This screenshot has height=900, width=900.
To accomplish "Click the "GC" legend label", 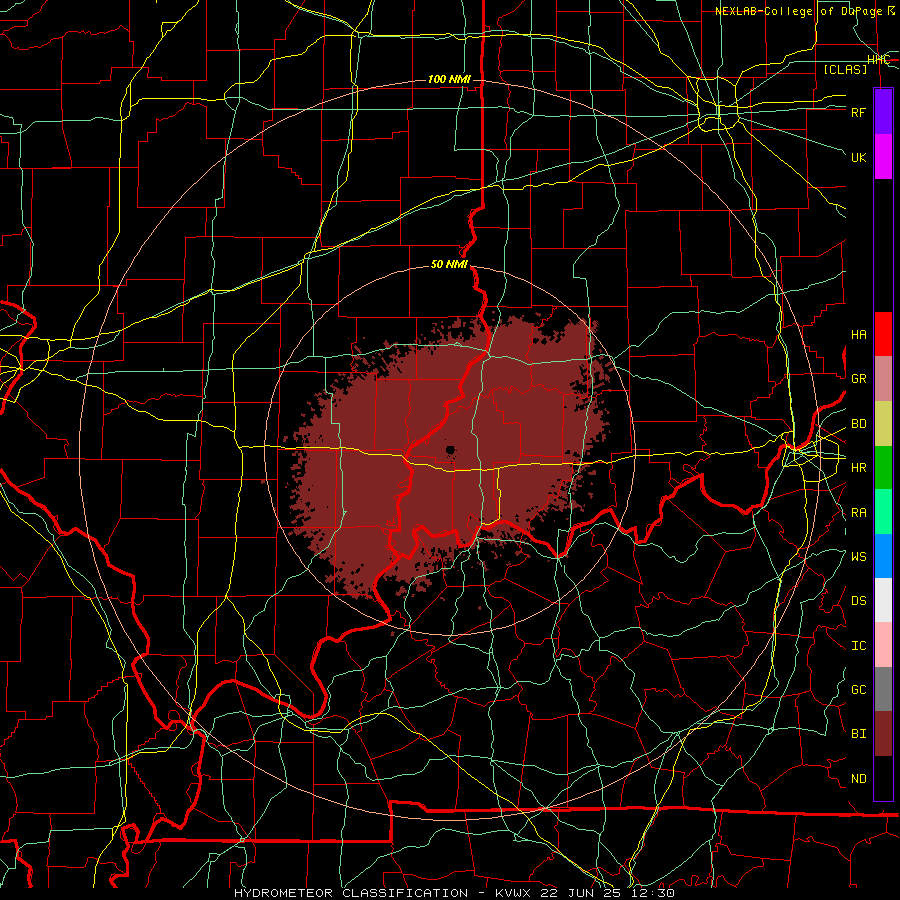I will pos(858,690).
